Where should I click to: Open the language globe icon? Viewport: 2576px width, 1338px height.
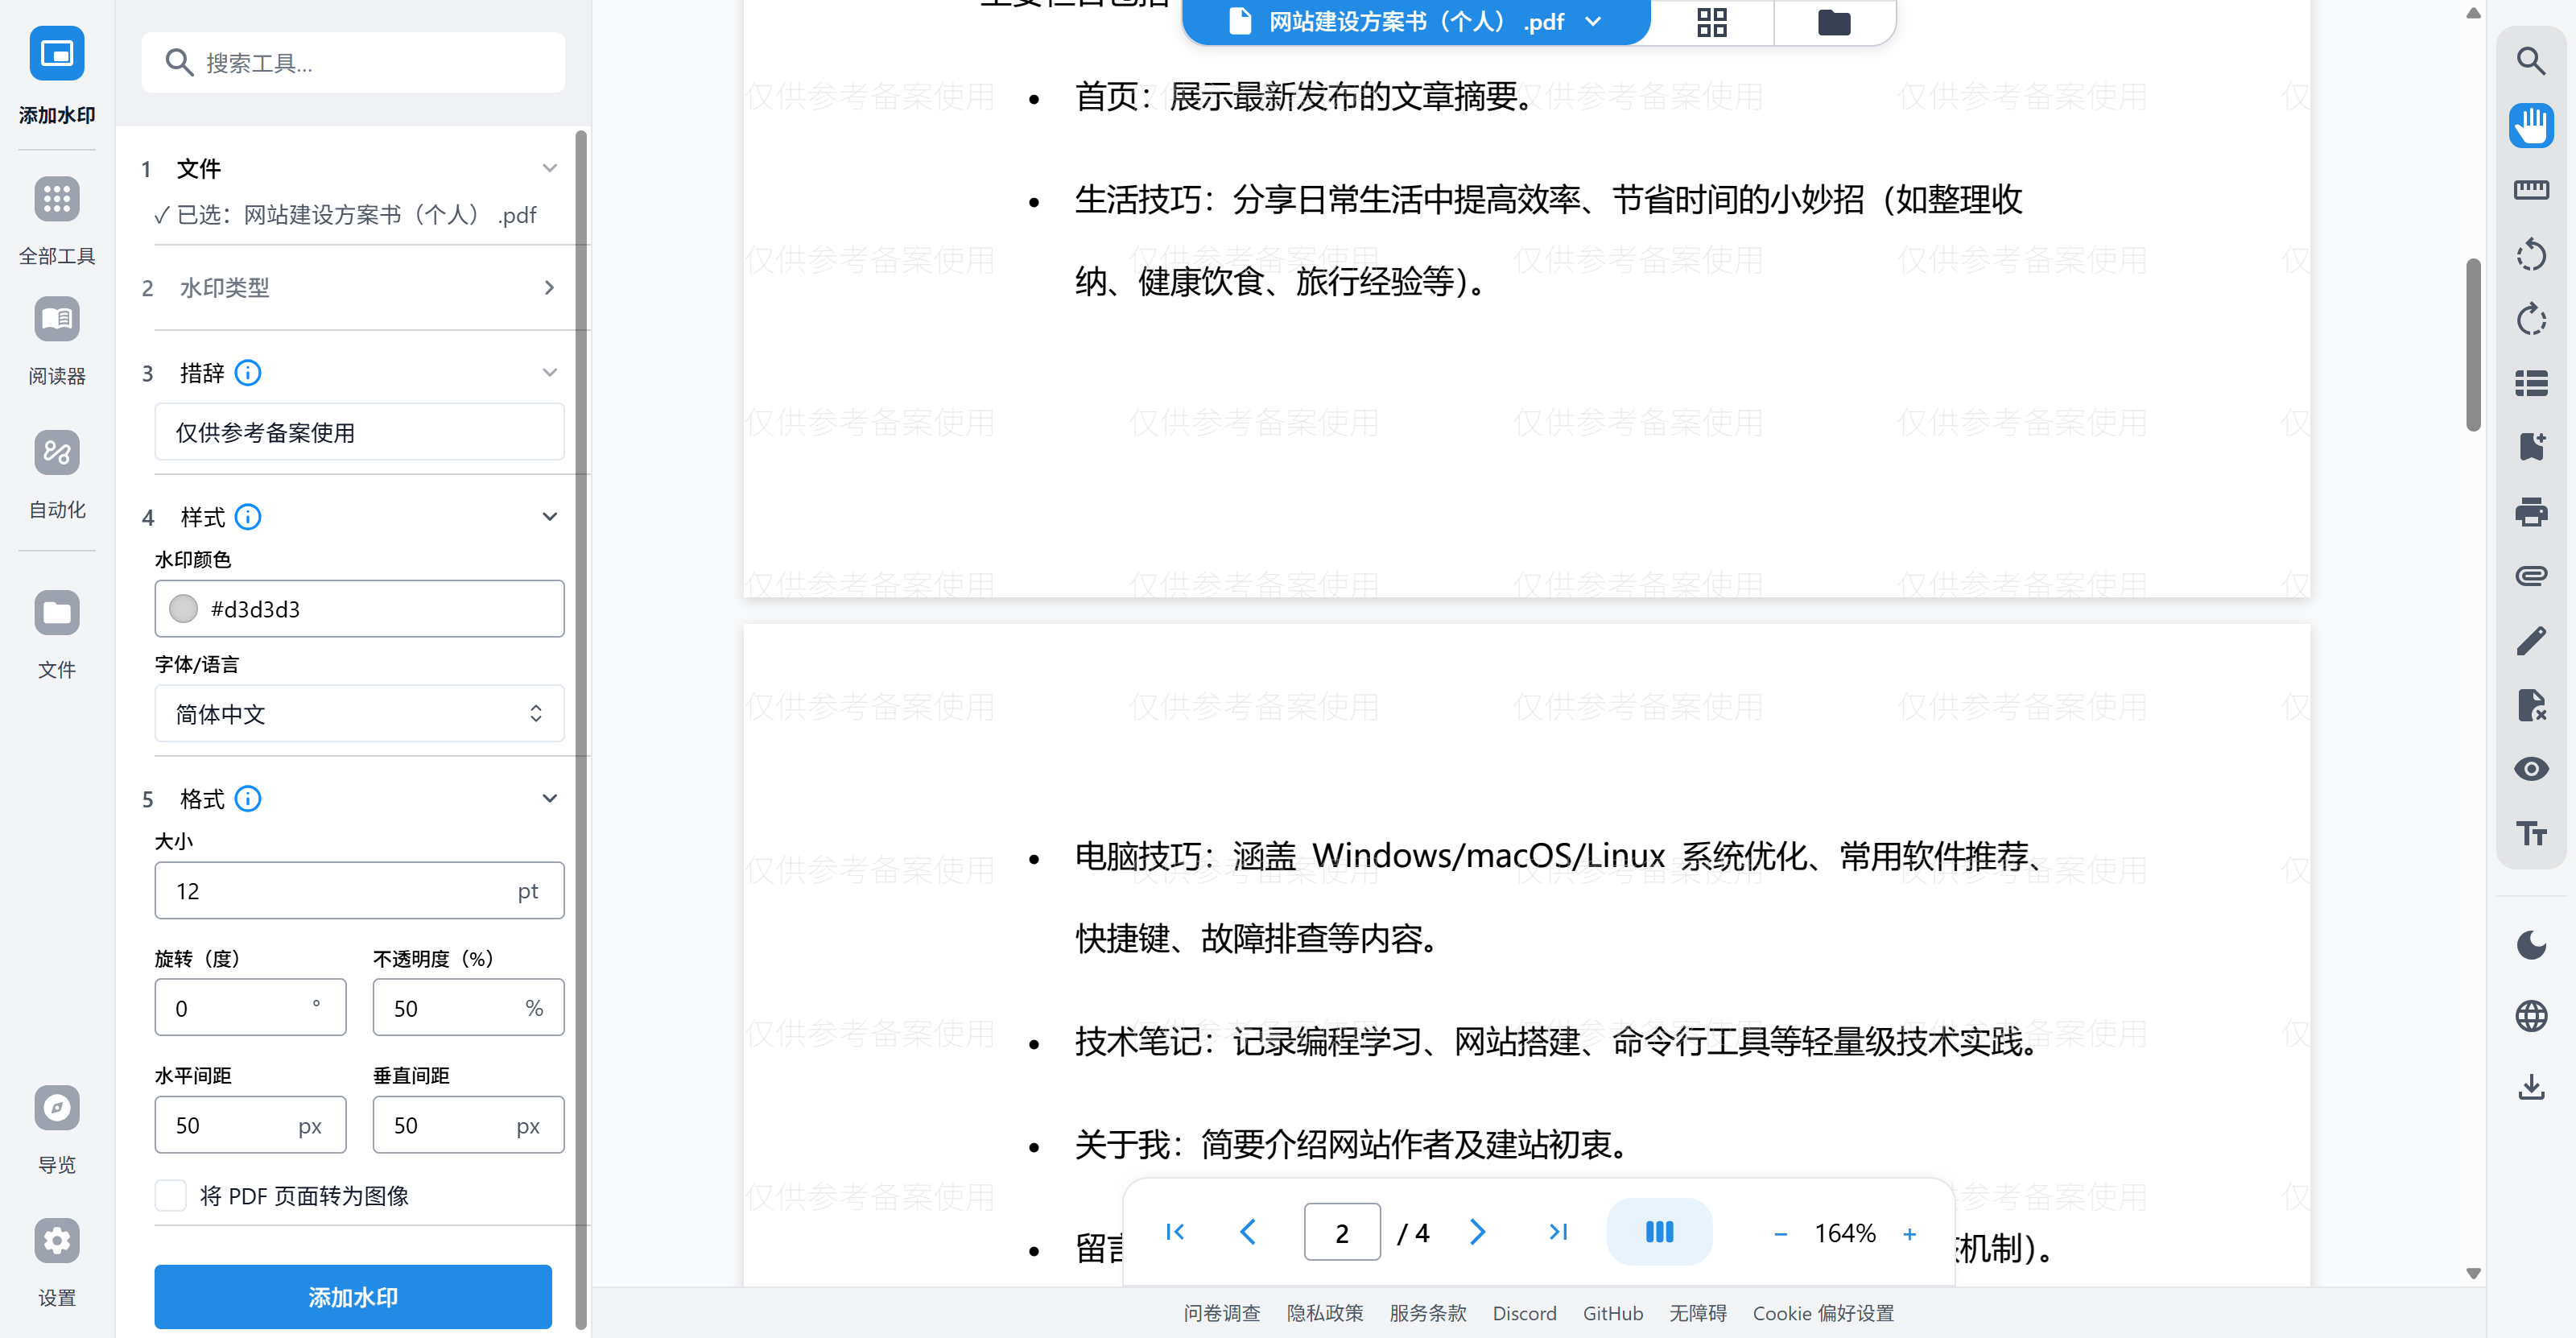(x=2530, y=1016)
